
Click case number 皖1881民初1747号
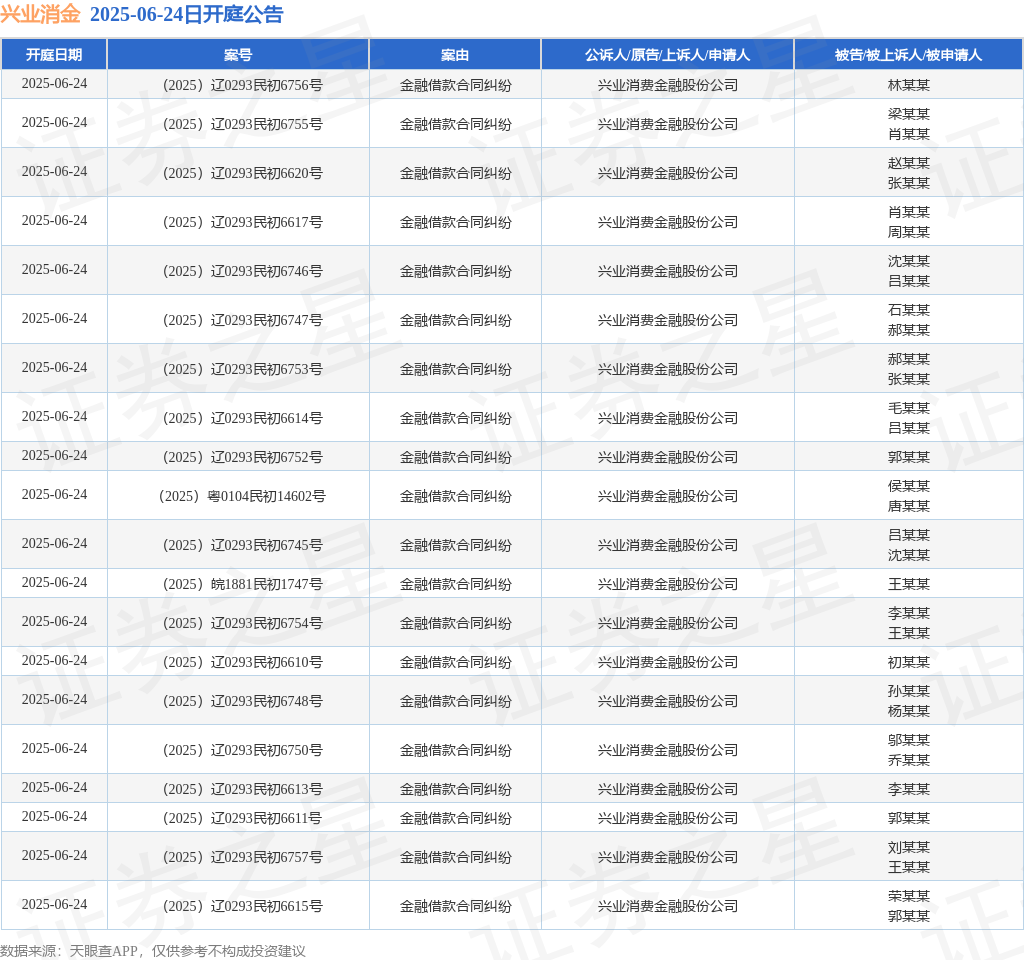click(x=242, y=584)
